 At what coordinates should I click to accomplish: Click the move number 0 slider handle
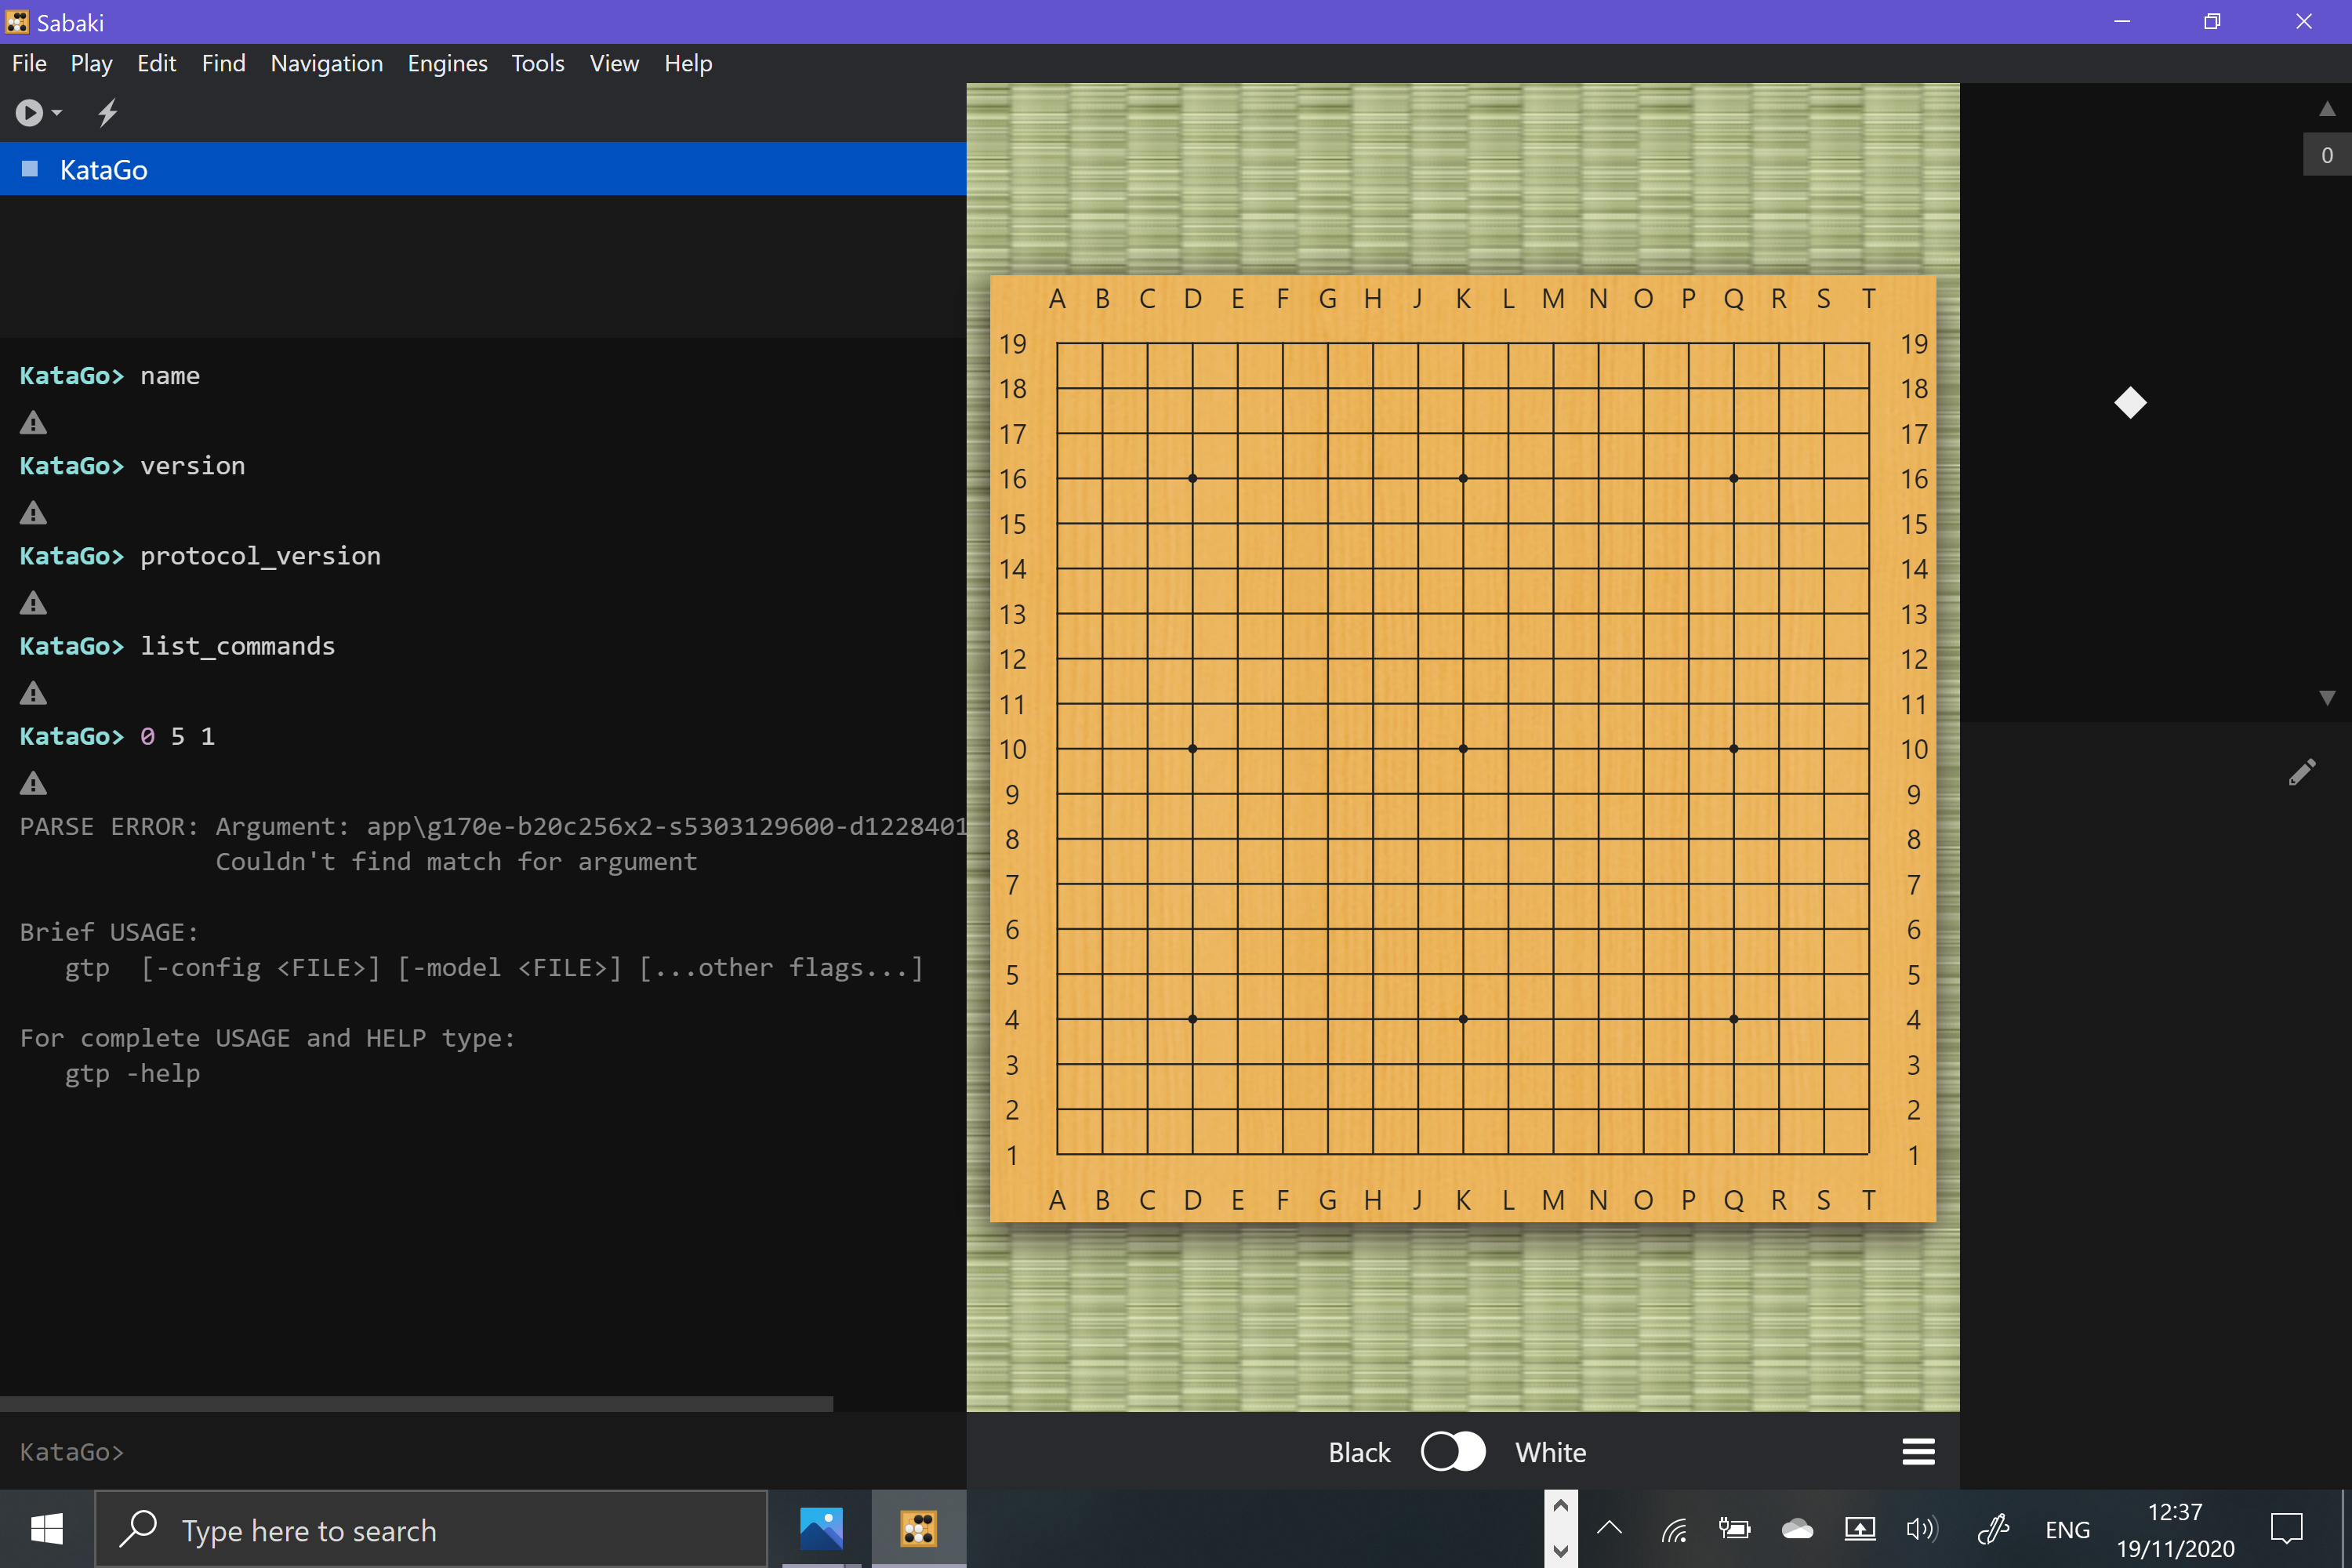pos(2327,155)
